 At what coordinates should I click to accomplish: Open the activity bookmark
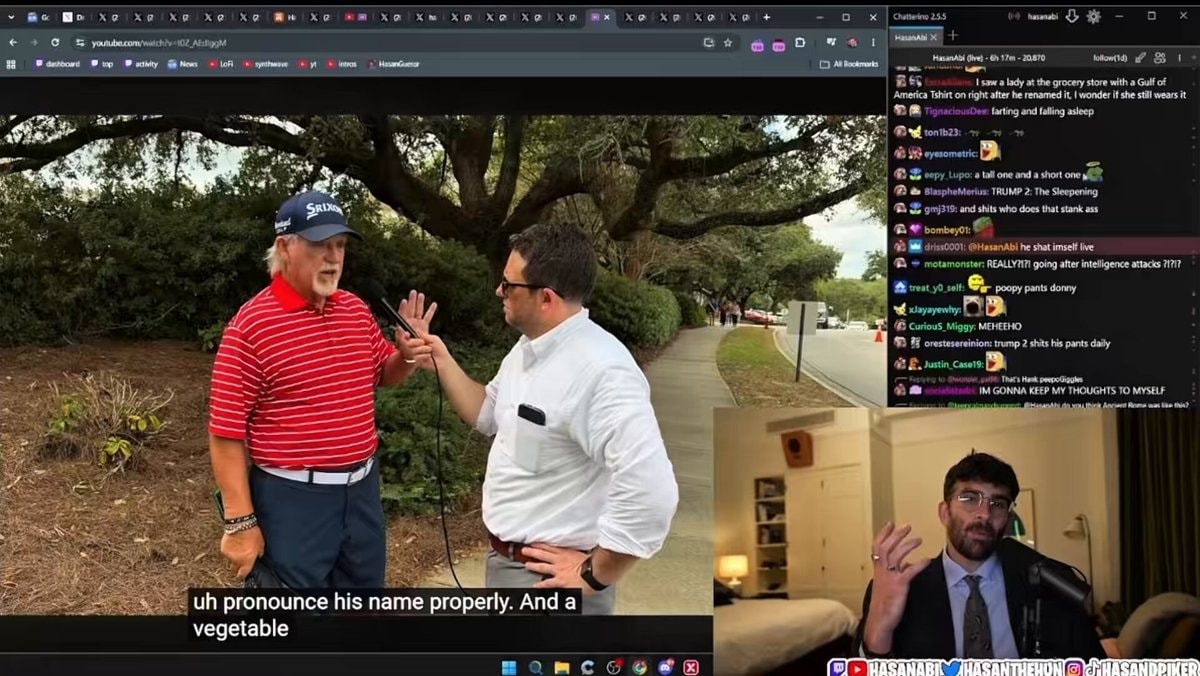[141, 64]
